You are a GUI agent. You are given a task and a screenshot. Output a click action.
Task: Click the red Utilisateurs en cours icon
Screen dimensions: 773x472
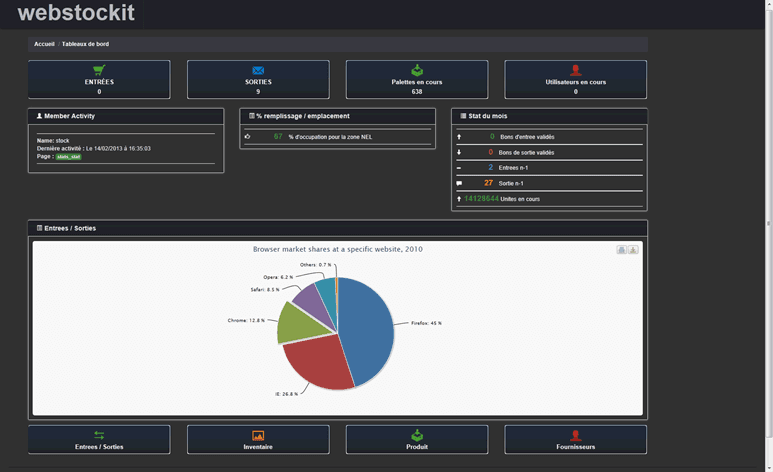click(x=576, y=70)
